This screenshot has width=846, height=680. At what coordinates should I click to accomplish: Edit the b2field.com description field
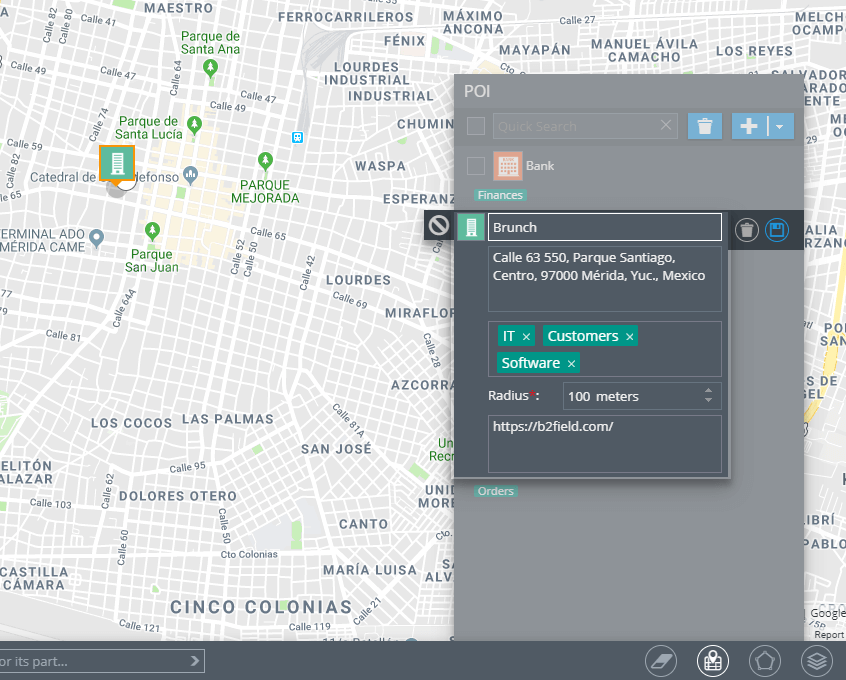coord(605,444)
